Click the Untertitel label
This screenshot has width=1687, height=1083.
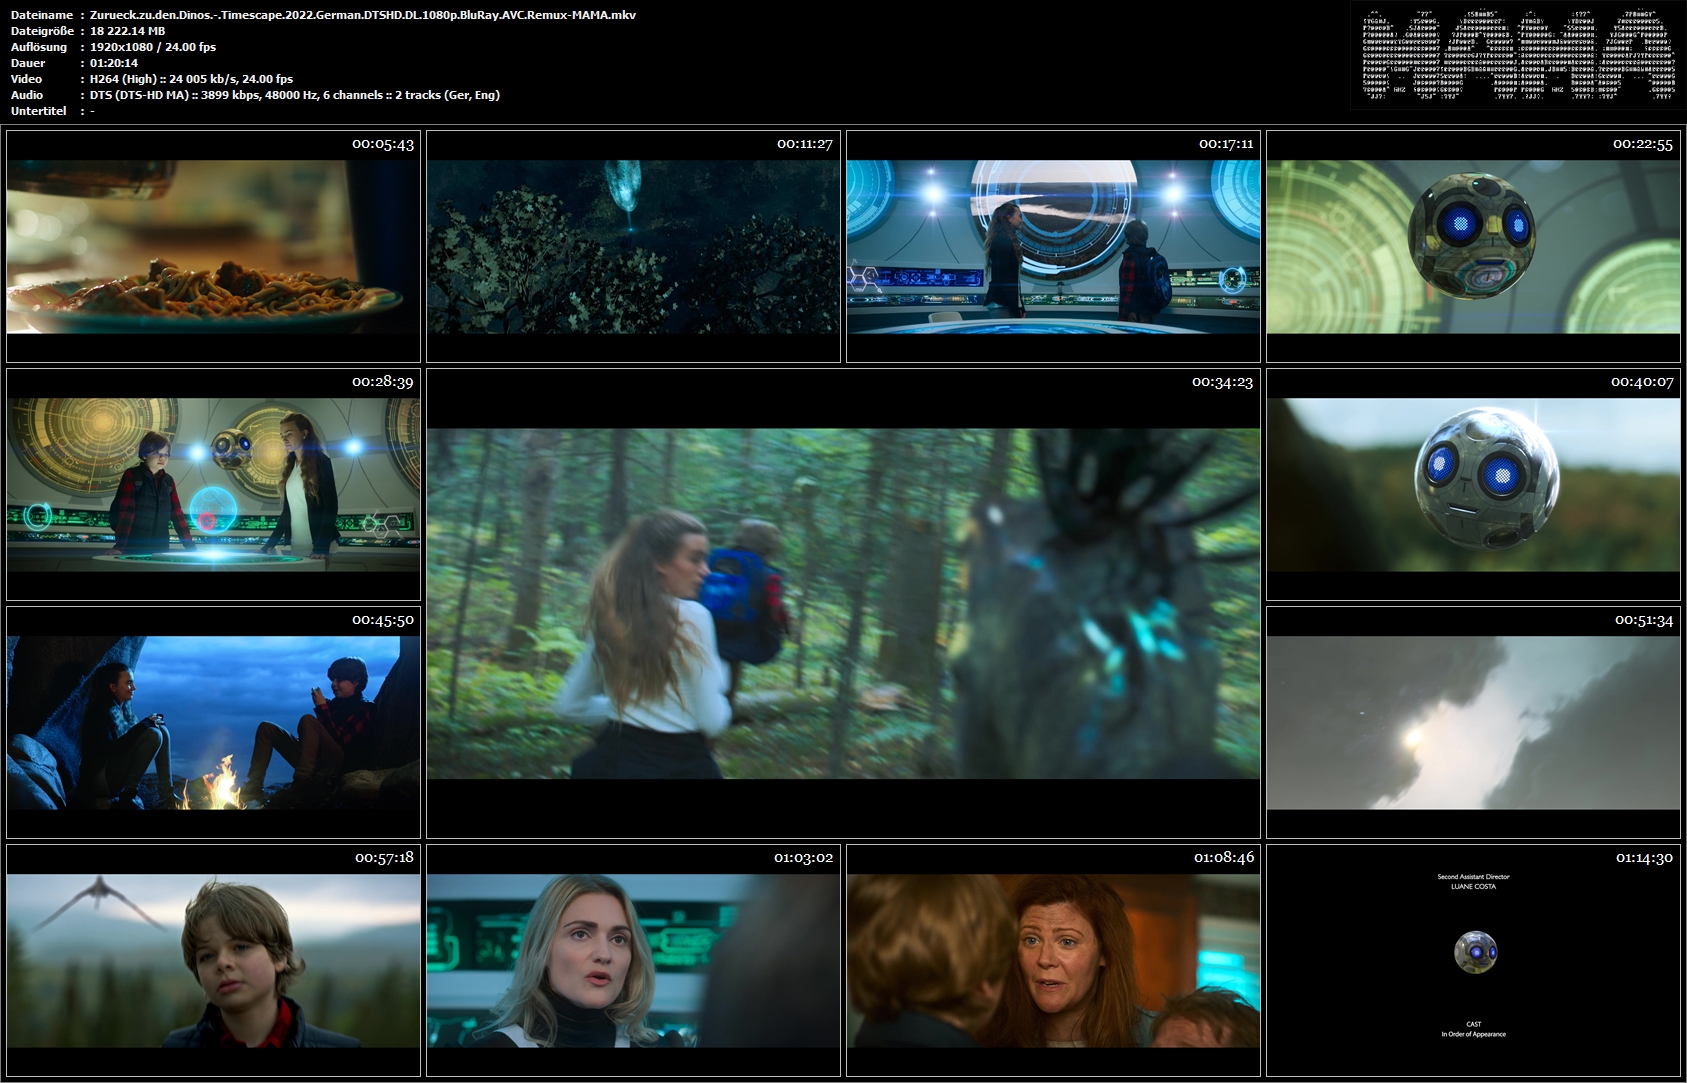pos(39,111)
